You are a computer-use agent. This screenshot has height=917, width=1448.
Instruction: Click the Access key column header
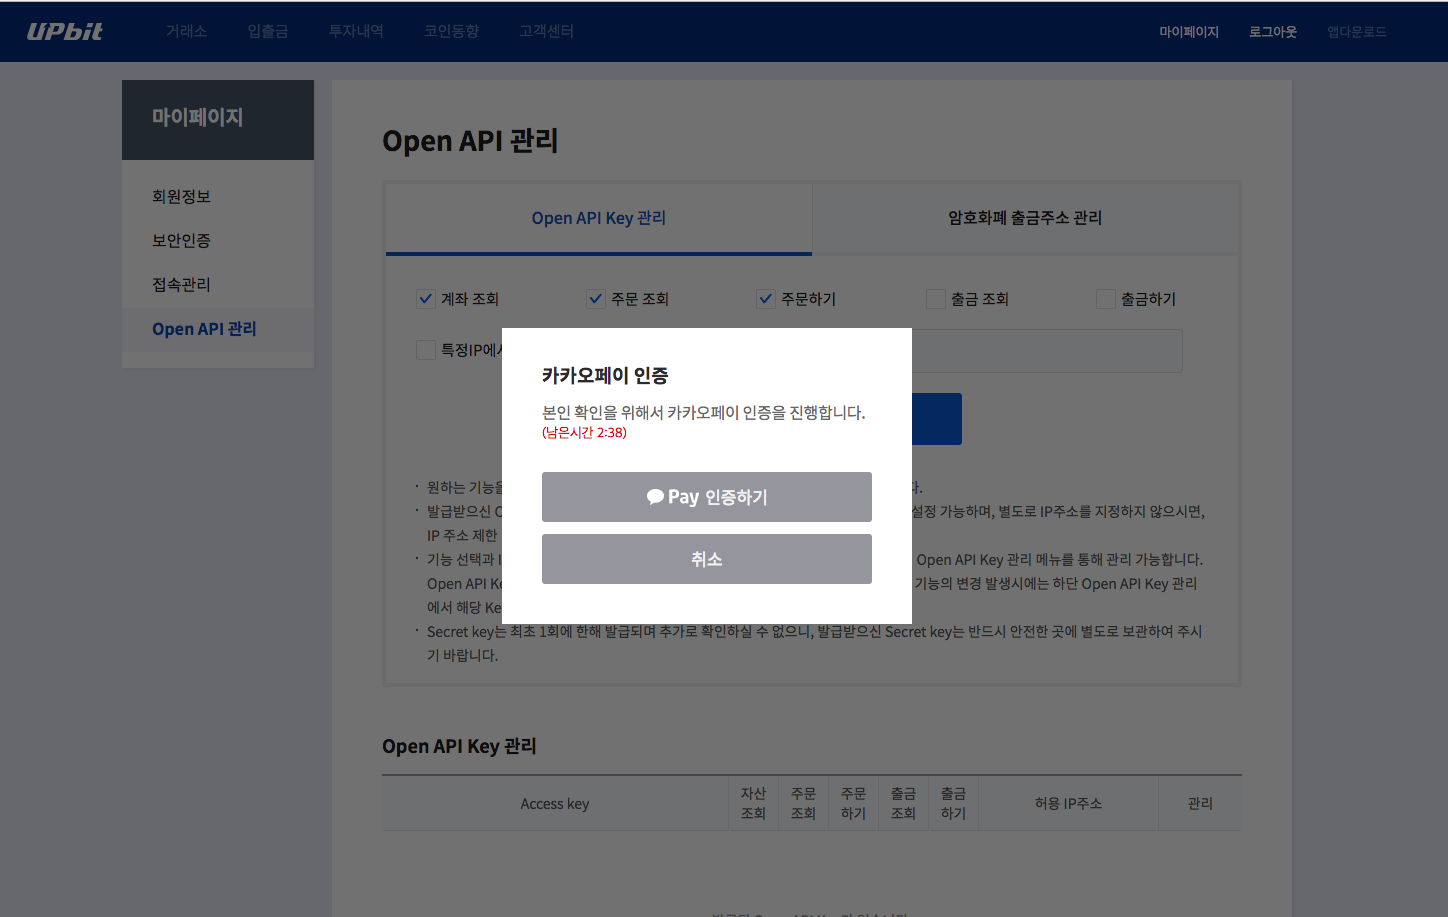(555, 804)
